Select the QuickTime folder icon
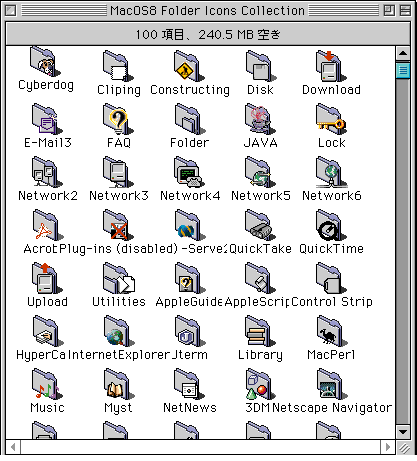 [x=331, y=225]
